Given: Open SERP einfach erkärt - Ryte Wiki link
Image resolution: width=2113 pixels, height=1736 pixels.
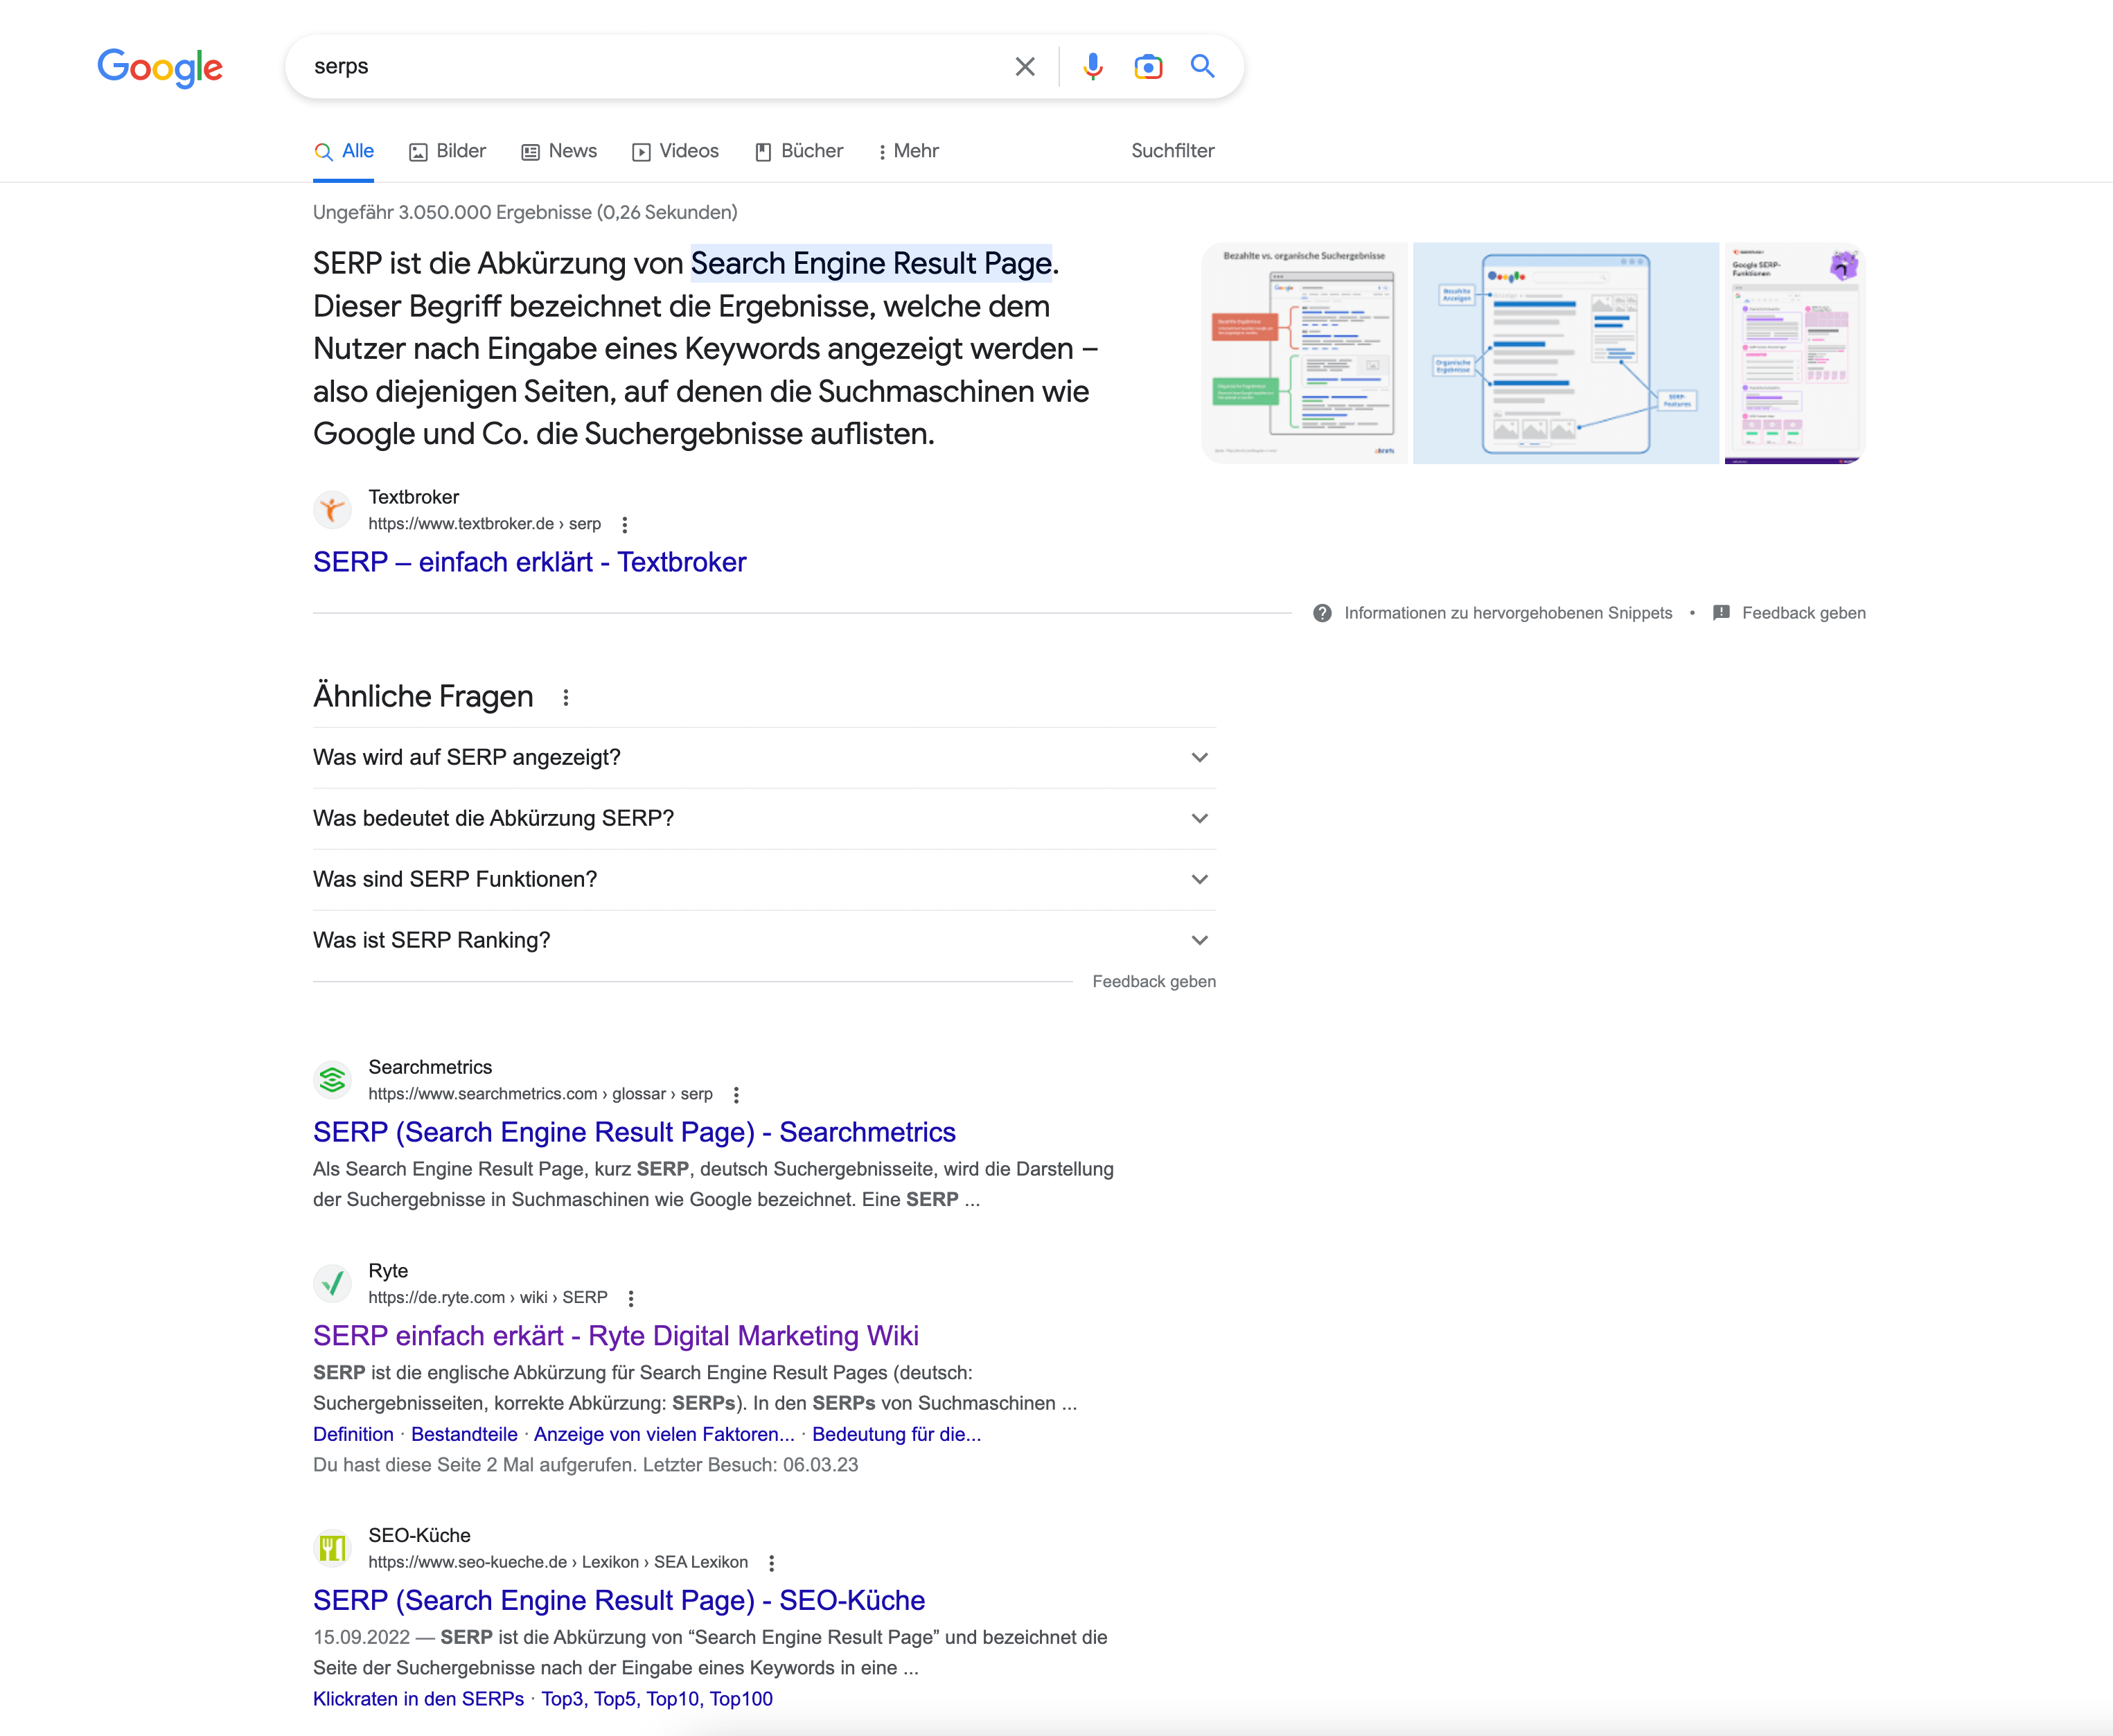Looking at the screenshot, I should tap(616, 1336).
